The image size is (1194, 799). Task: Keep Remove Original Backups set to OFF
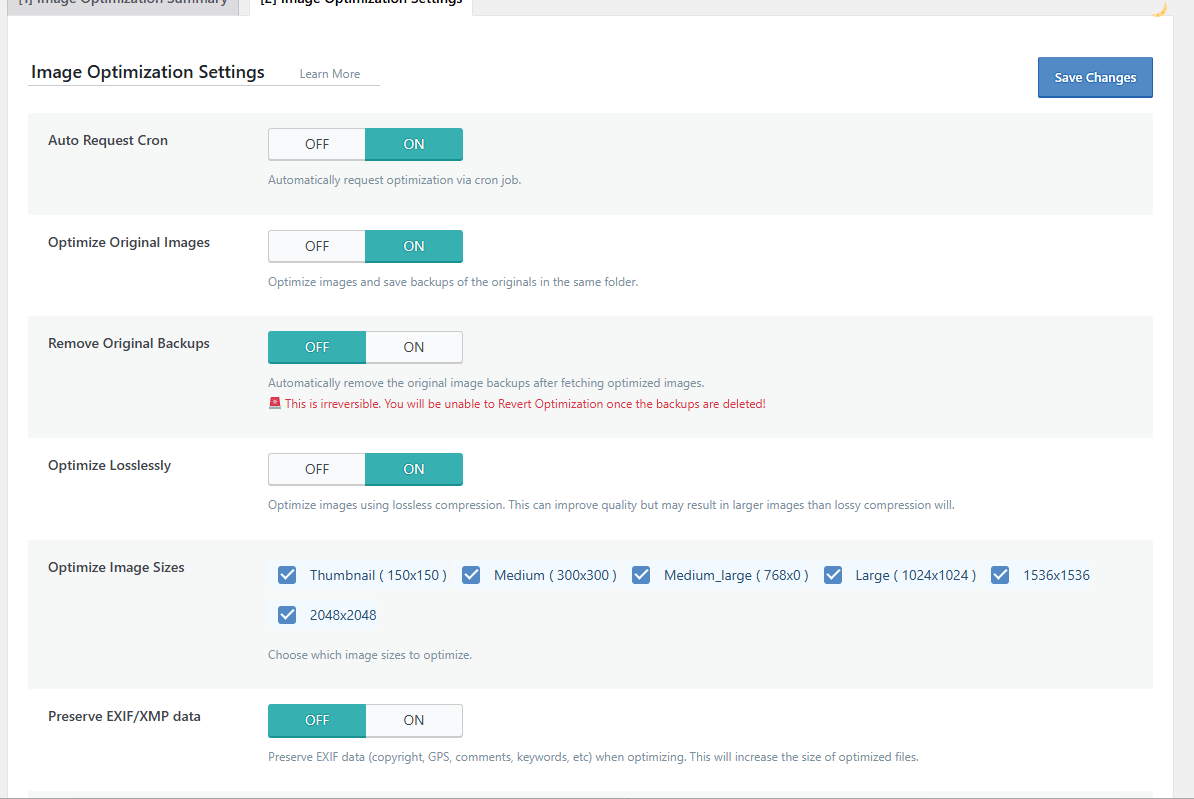coord(317,347)
